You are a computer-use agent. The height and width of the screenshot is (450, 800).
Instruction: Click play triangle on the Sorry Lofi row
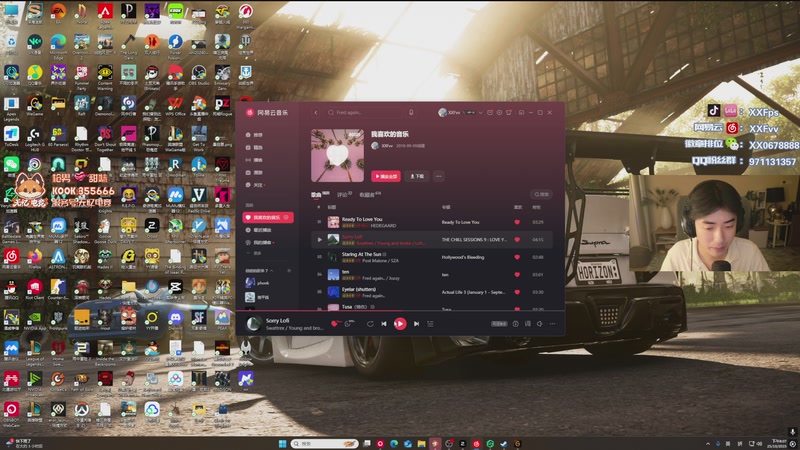[319, 240]
